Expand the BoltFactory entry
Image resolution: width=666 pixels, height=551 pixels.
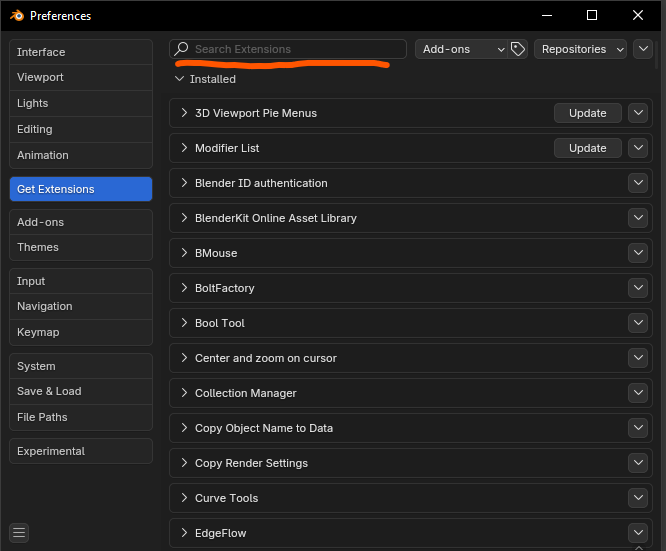[x=184, y=288]
